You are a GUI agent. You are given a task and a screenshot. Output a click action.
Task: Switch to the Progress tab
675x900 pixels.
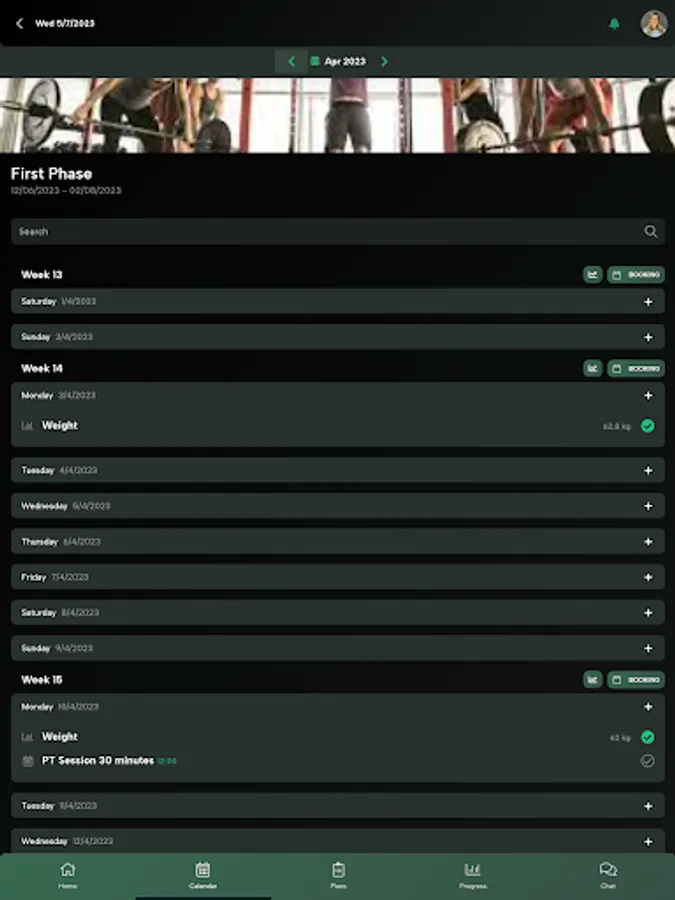[472, 876]
